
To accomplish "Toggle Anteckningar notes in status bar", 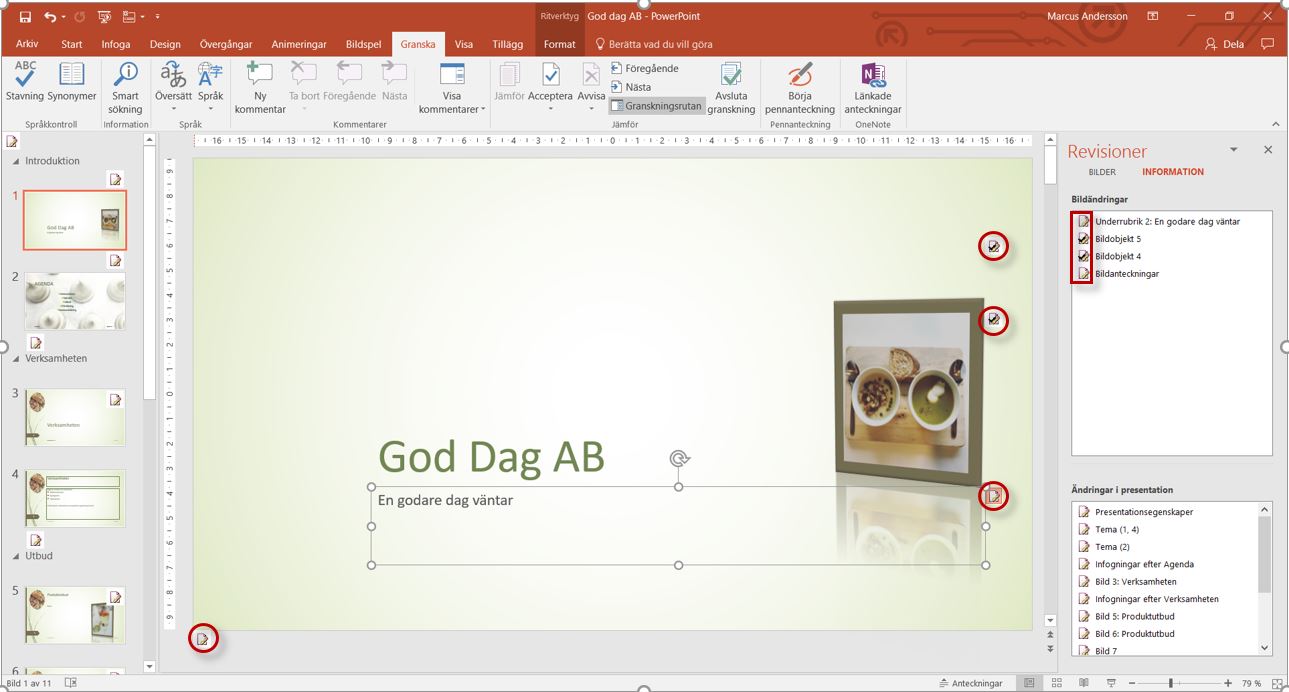I will (x=971, y=683).
